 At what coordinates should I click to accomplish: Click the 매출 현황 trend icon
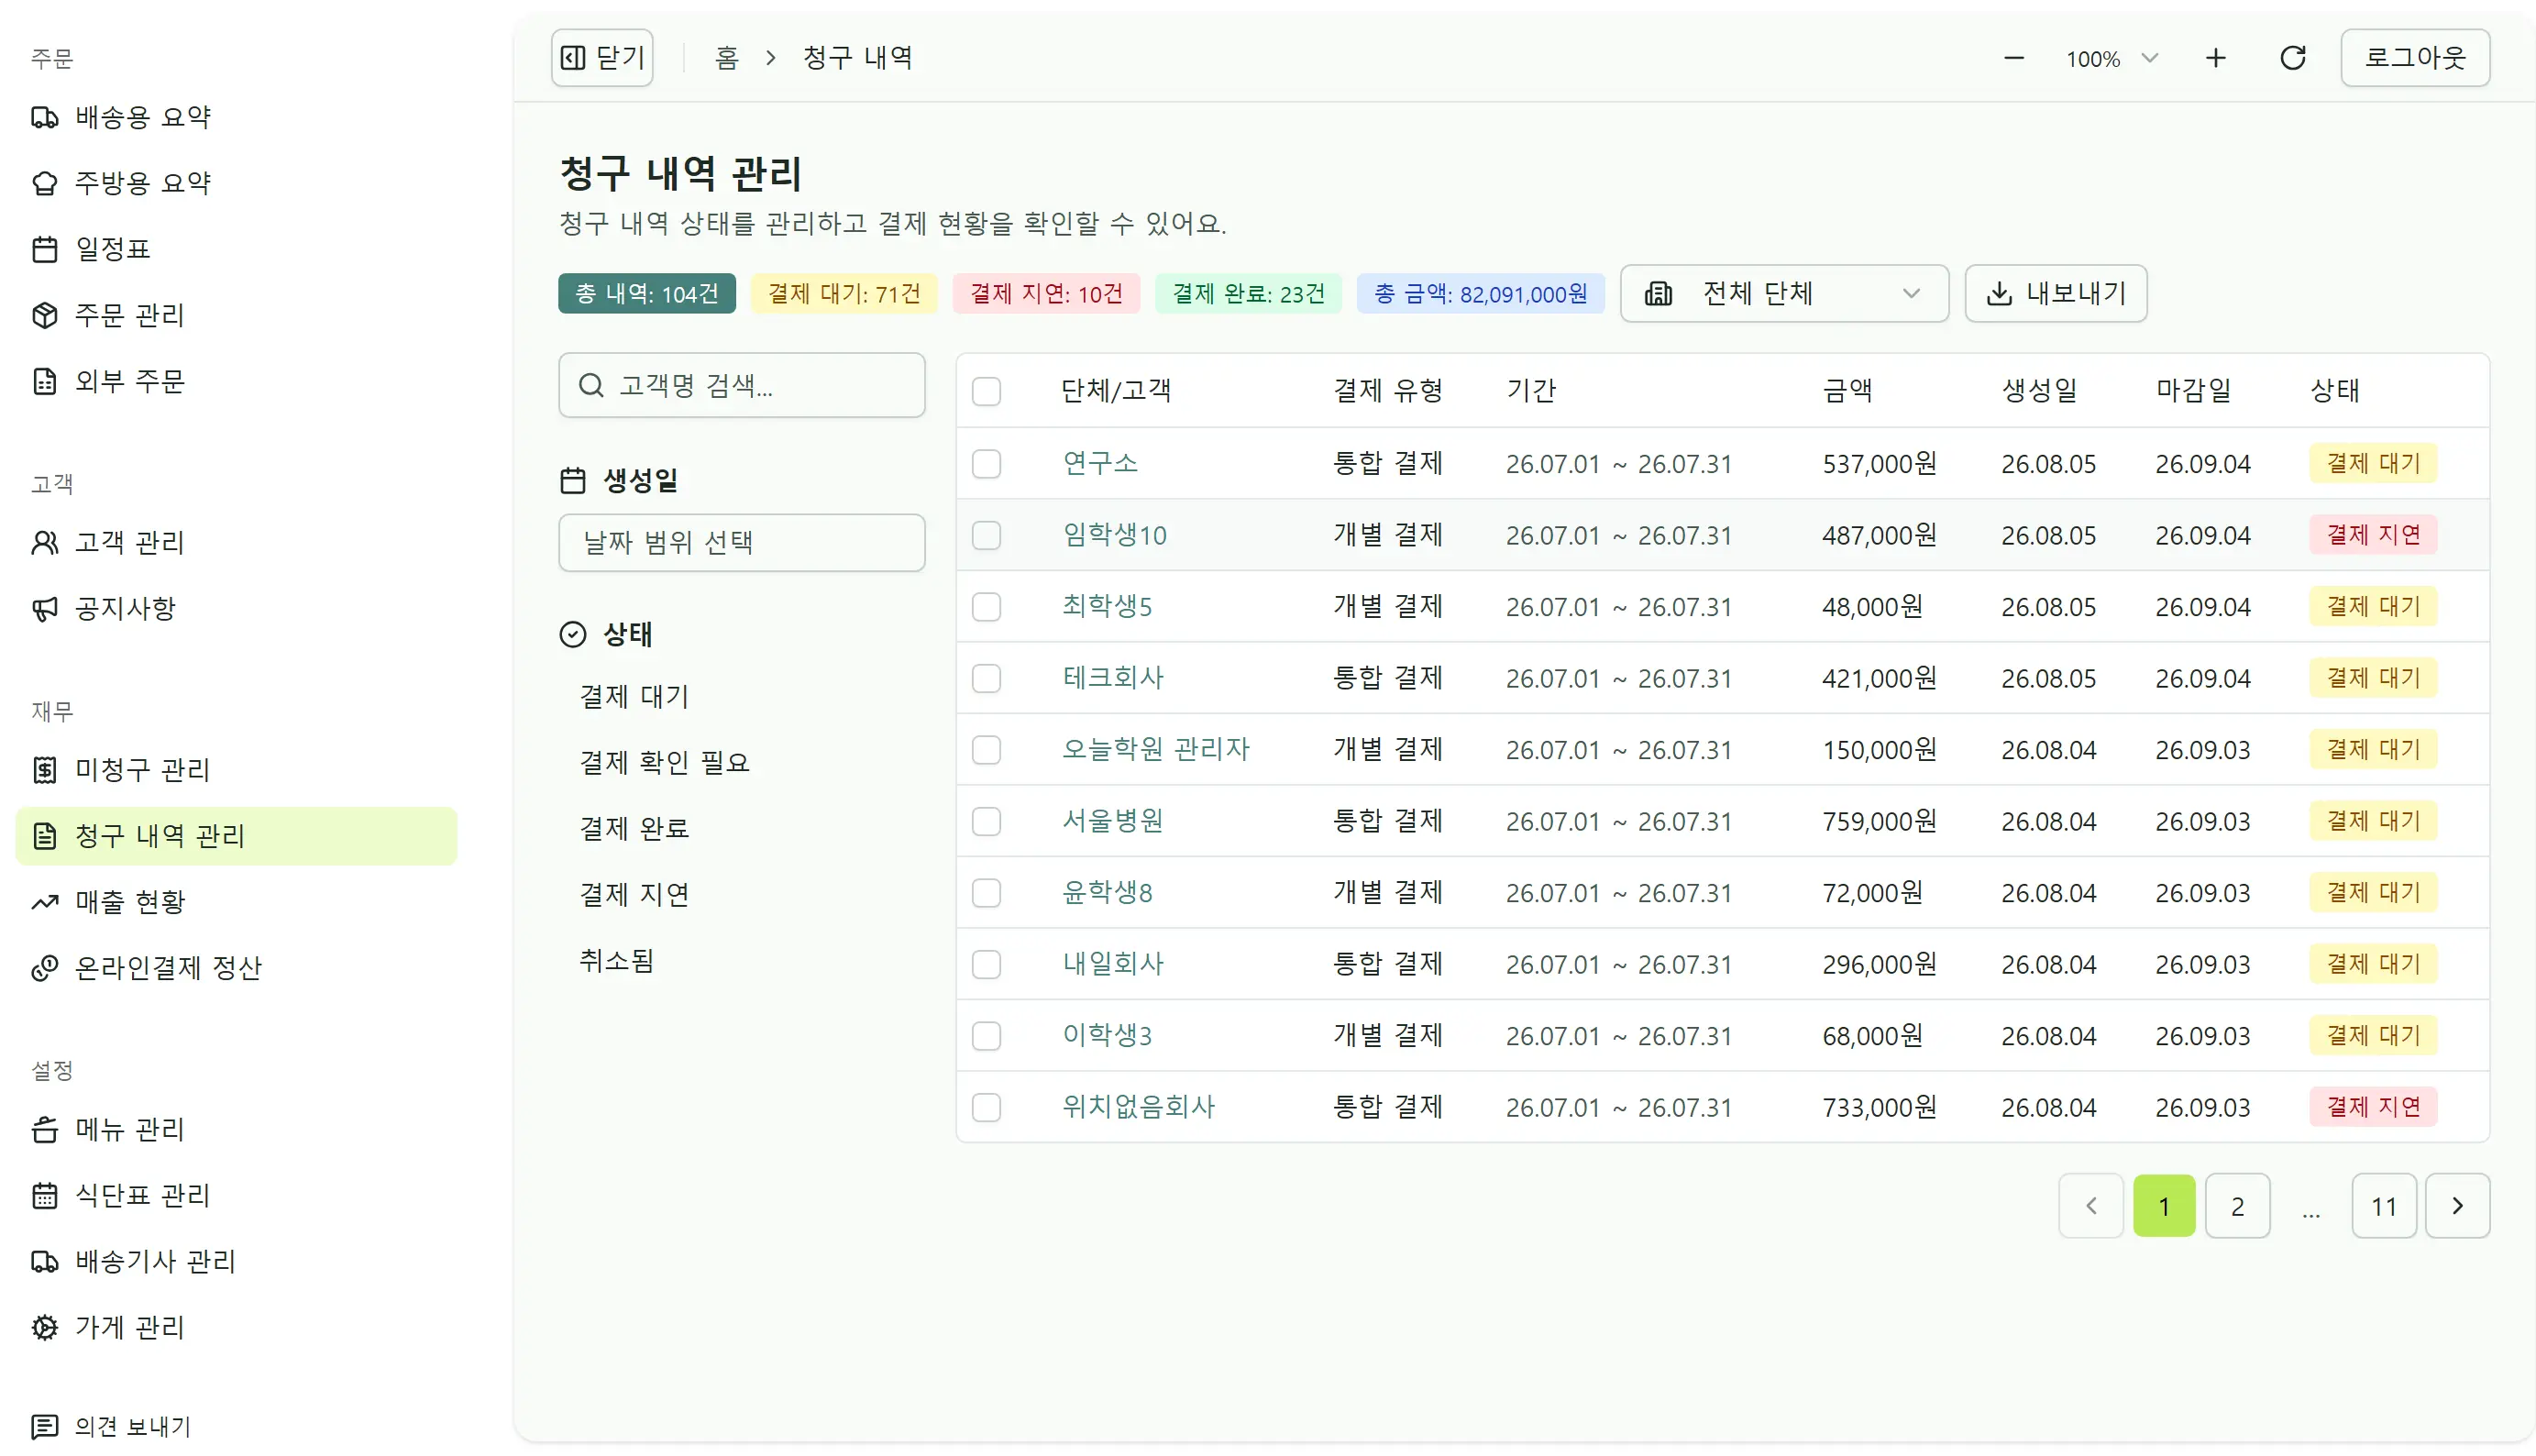coord(44,901)
